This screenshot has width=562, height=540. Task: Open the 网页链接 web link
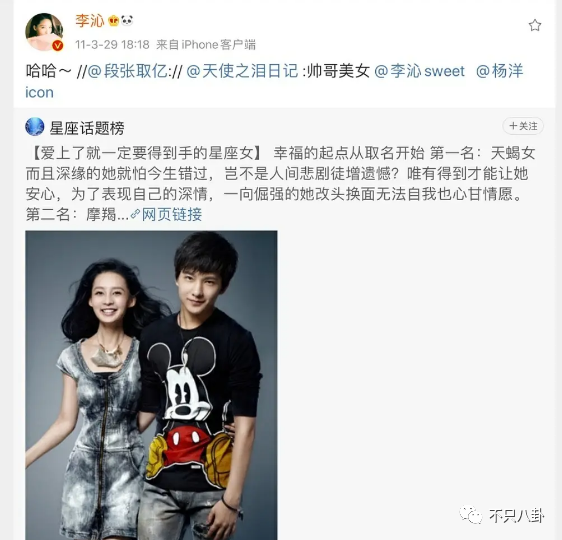pos(172,214)
